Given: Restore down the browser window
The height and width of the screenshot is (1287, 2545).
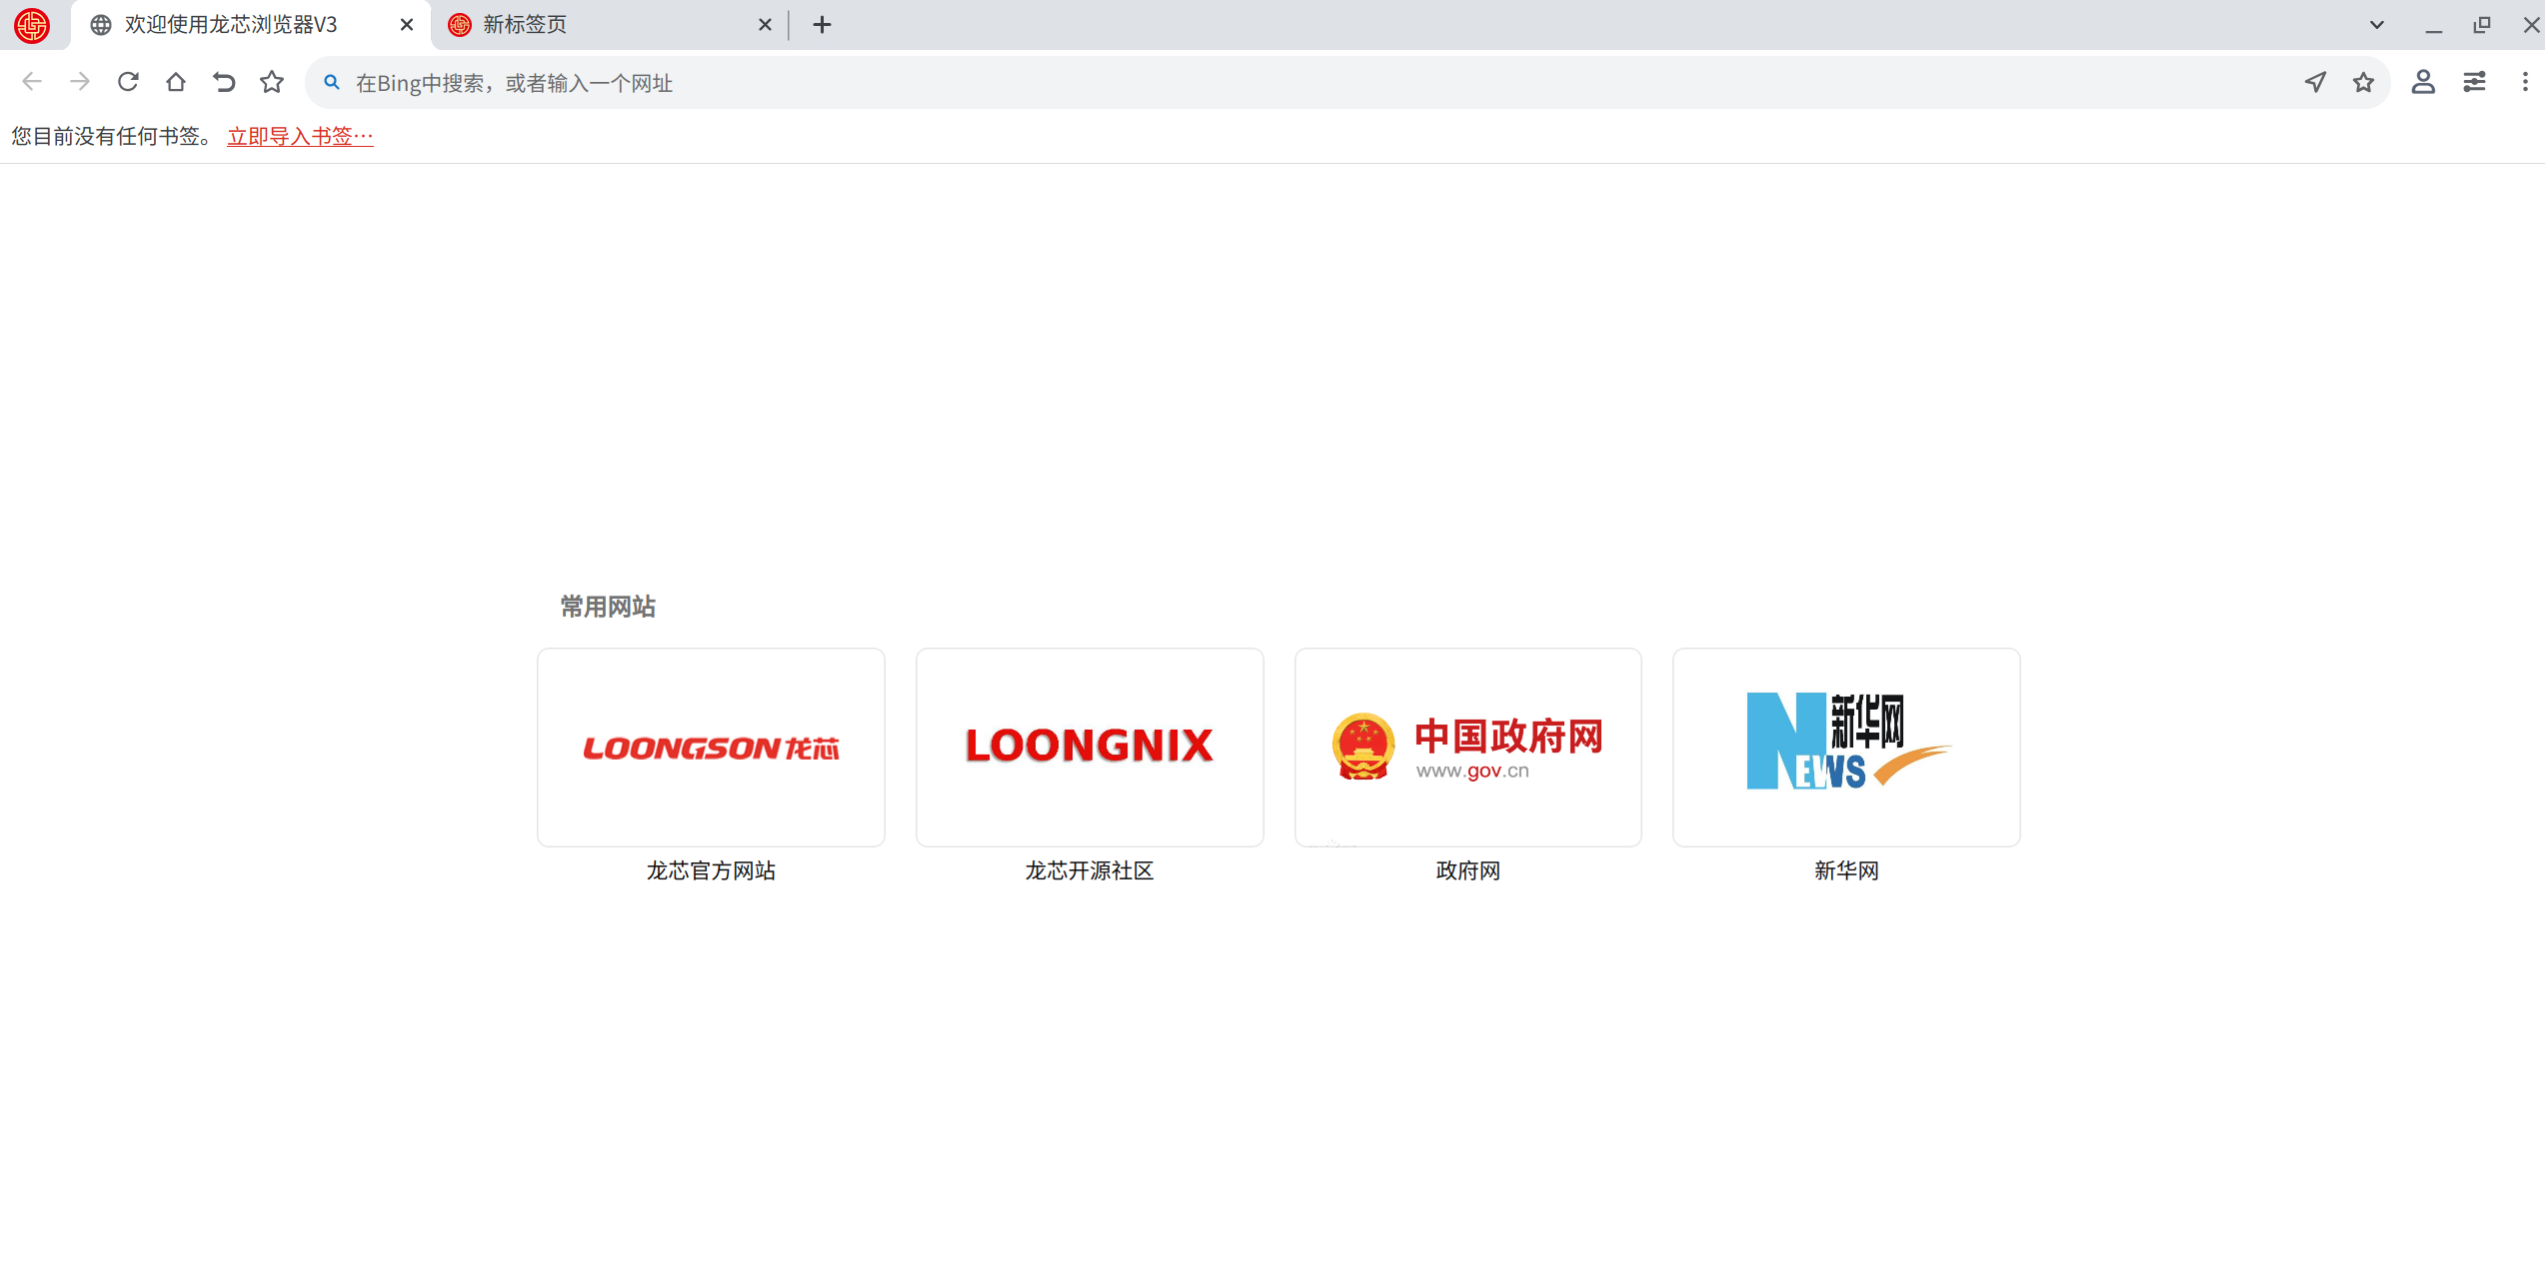Looking at the screenshot, I should click(2482, 25).
